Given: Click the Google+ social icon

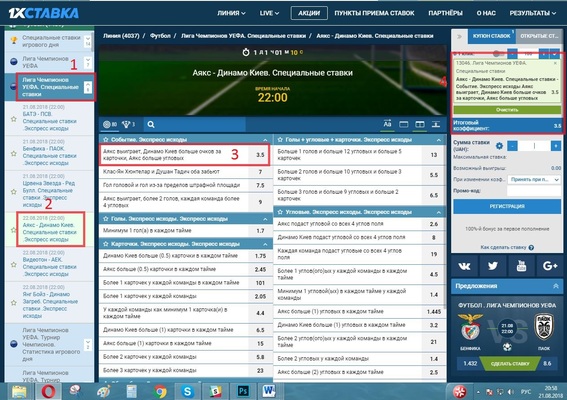Looking at the screenshot, I should [550, 267].
